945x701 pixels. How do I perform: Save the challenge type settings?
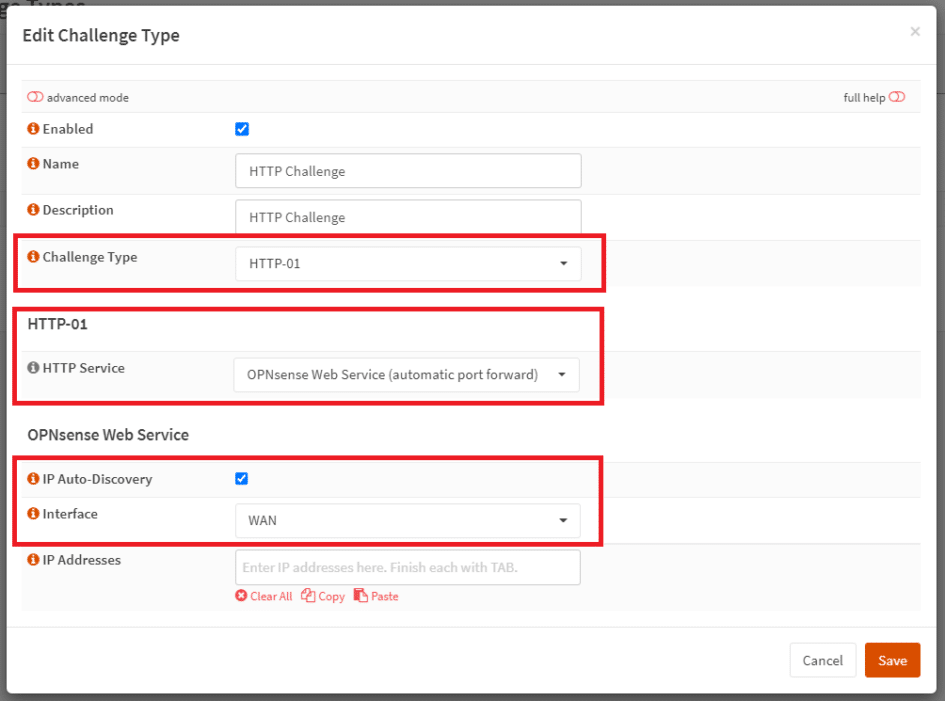(x=892, y=660)
